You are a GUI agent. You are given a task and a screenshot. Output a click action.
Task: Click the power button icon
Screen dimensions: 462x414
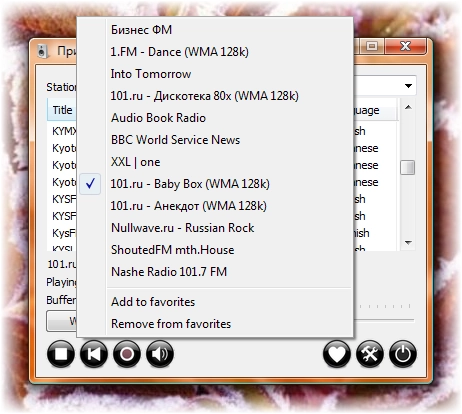tap(403, 354)
